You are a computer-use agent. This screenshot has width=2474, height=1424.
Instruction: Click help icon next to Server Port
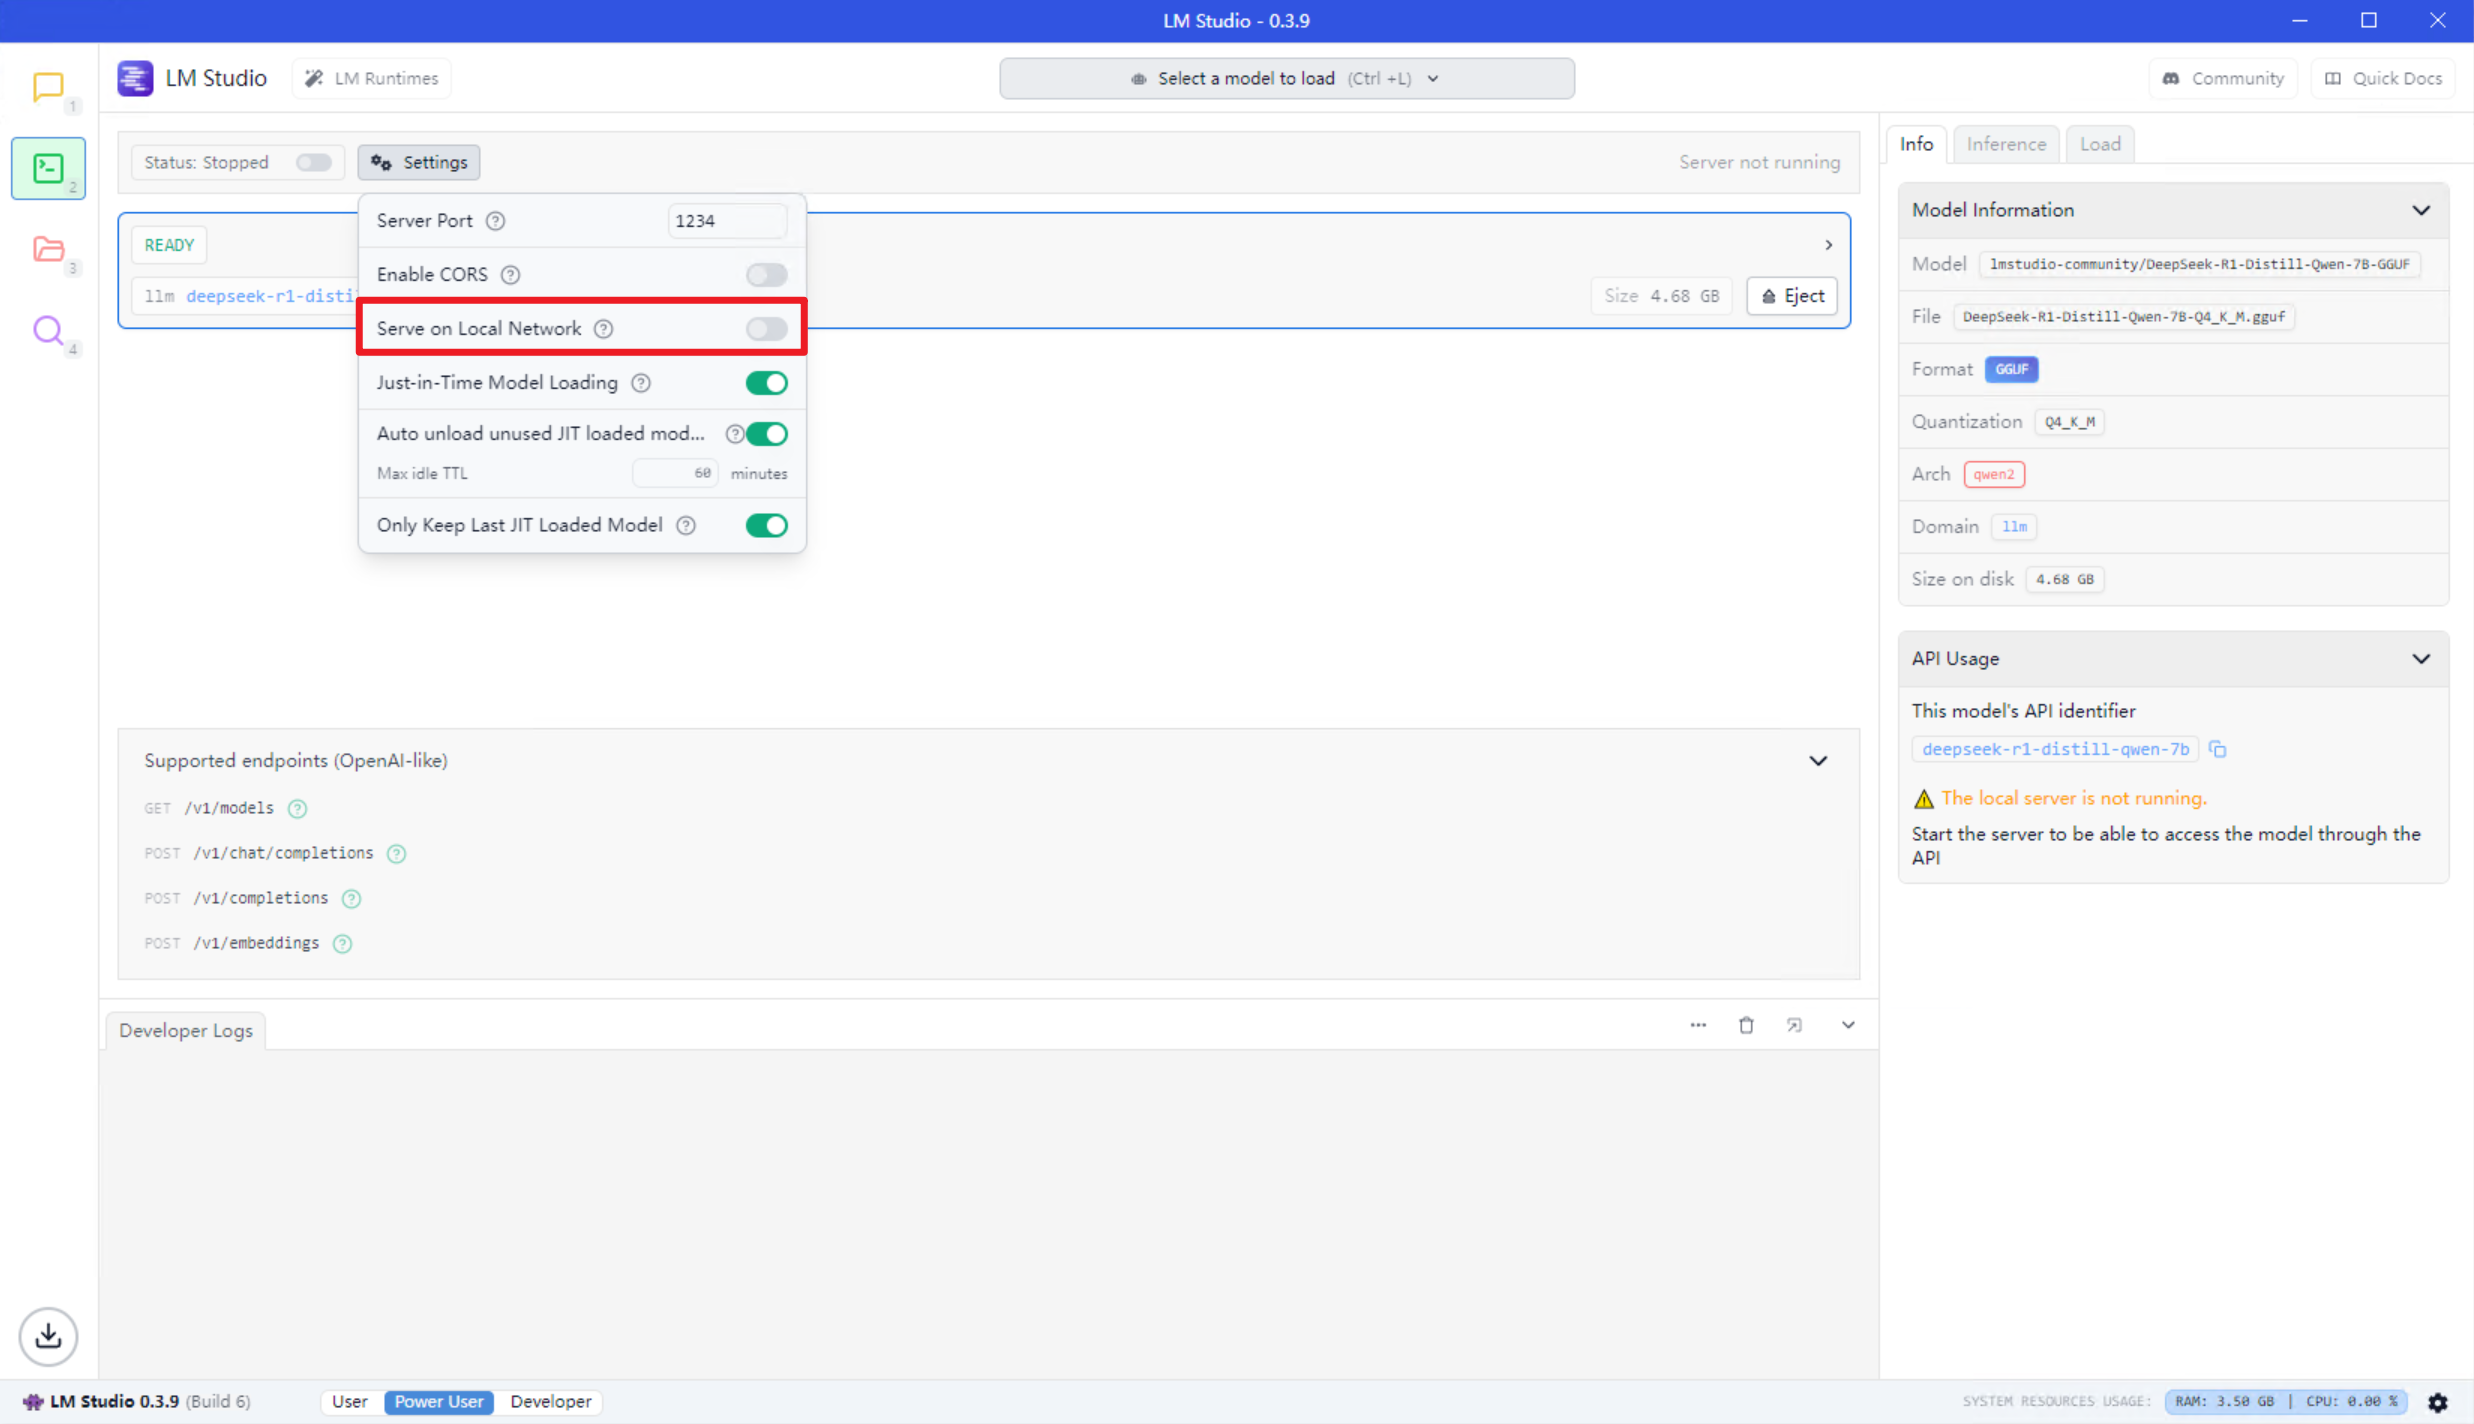(495, 221)
